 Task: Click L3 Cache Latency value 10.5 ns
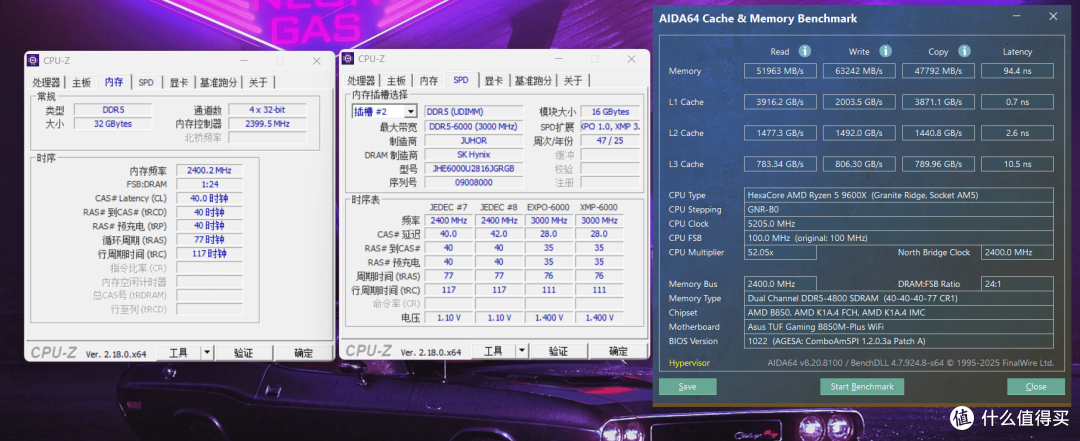[x=1017, y=164]
